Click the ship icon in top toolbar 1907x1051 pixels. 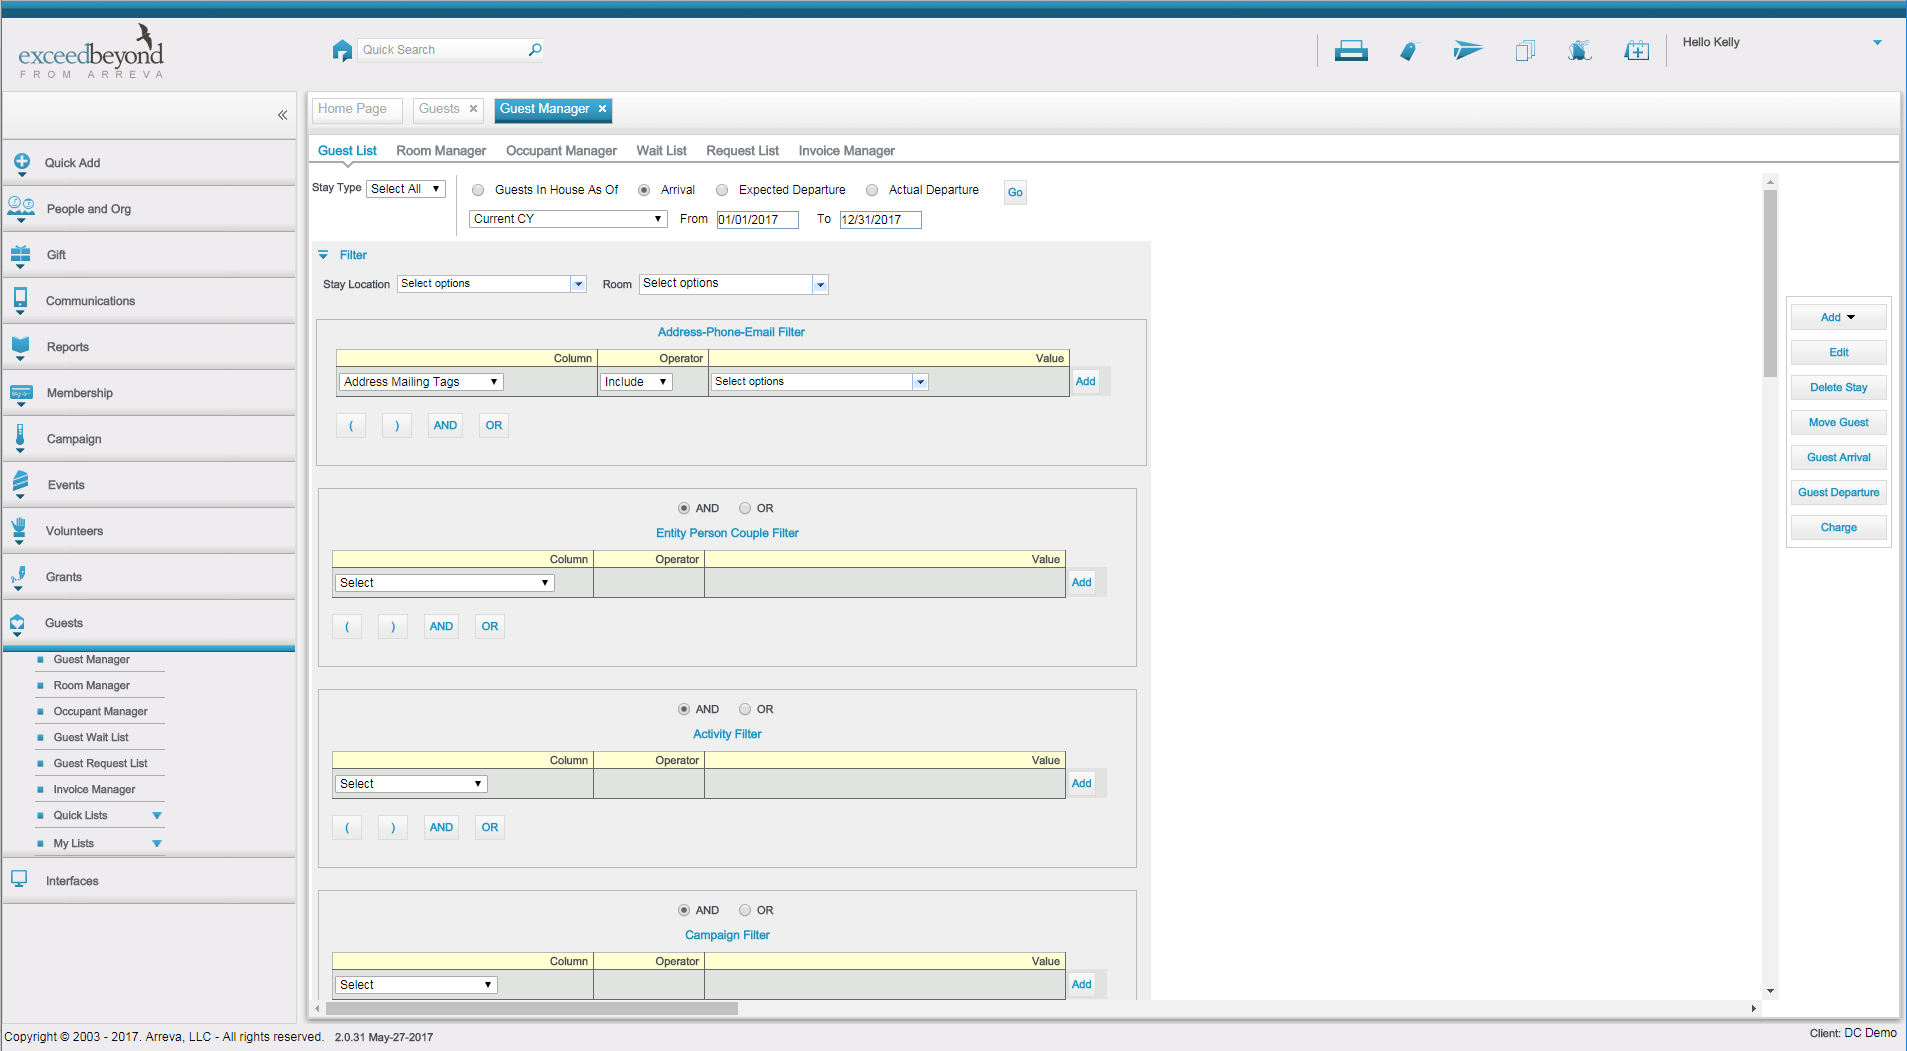[1580, 50]
